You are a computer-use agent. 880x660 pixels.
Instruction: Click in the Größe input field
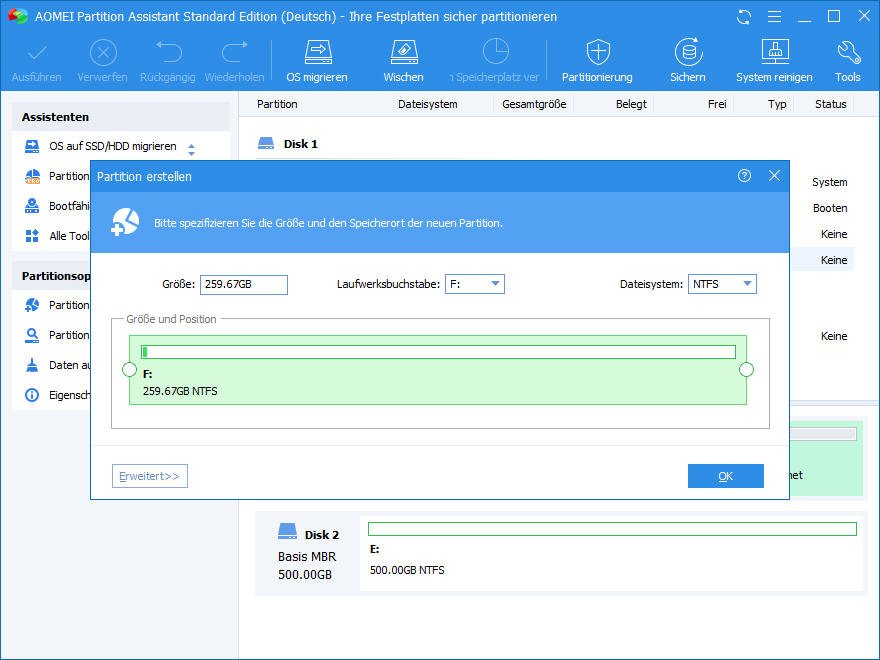(x=243, y=285)
